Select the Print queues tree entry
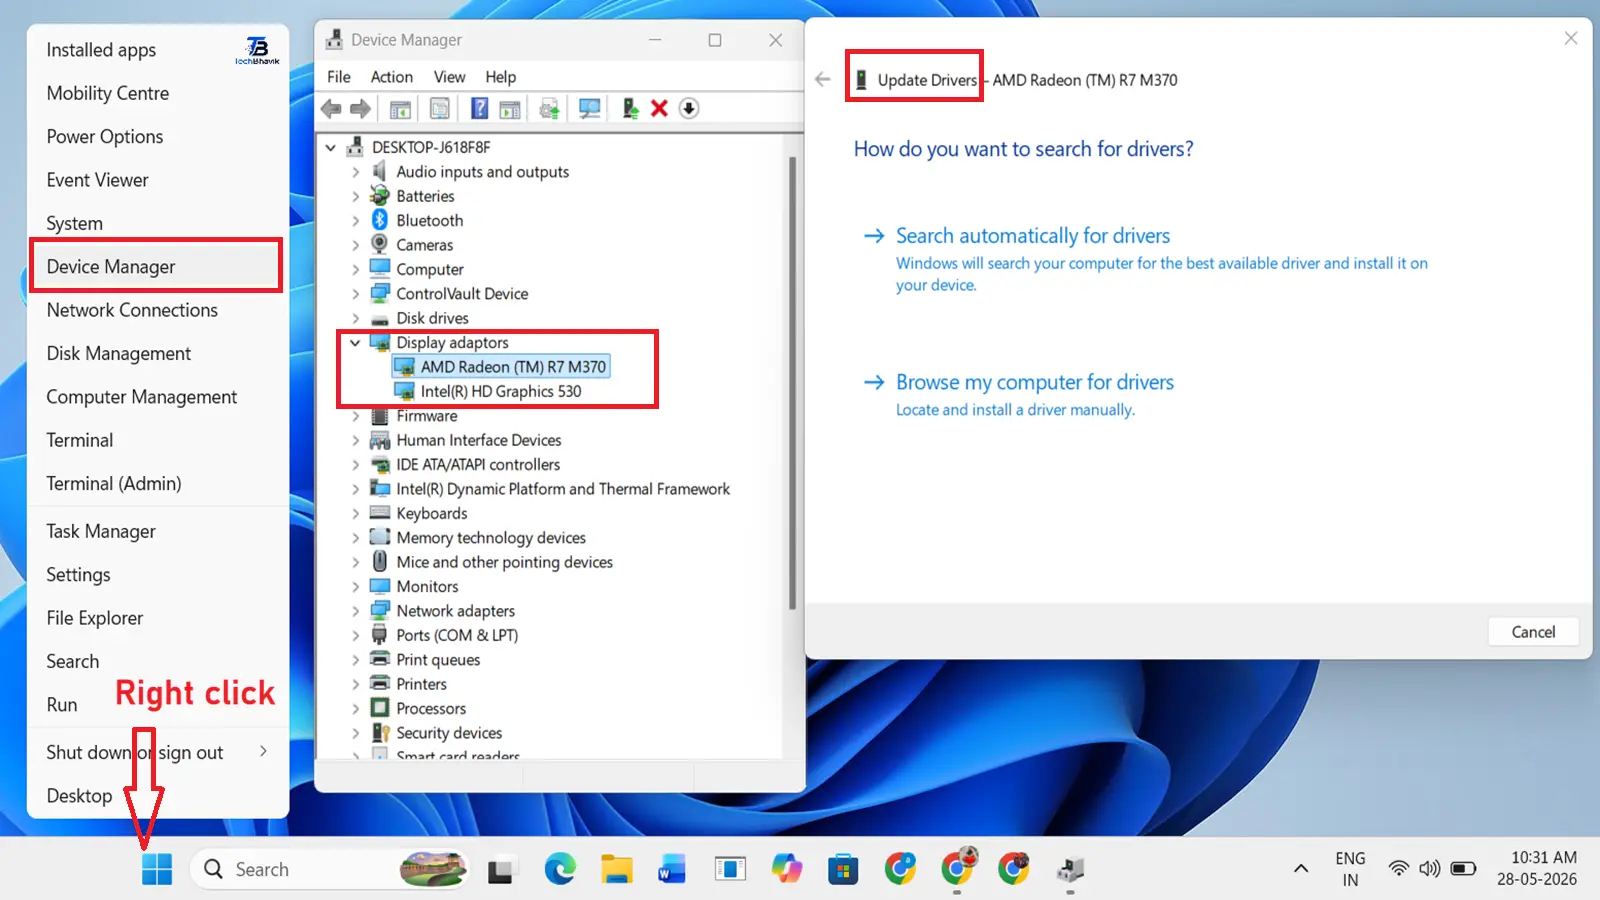 pos(438,660)
